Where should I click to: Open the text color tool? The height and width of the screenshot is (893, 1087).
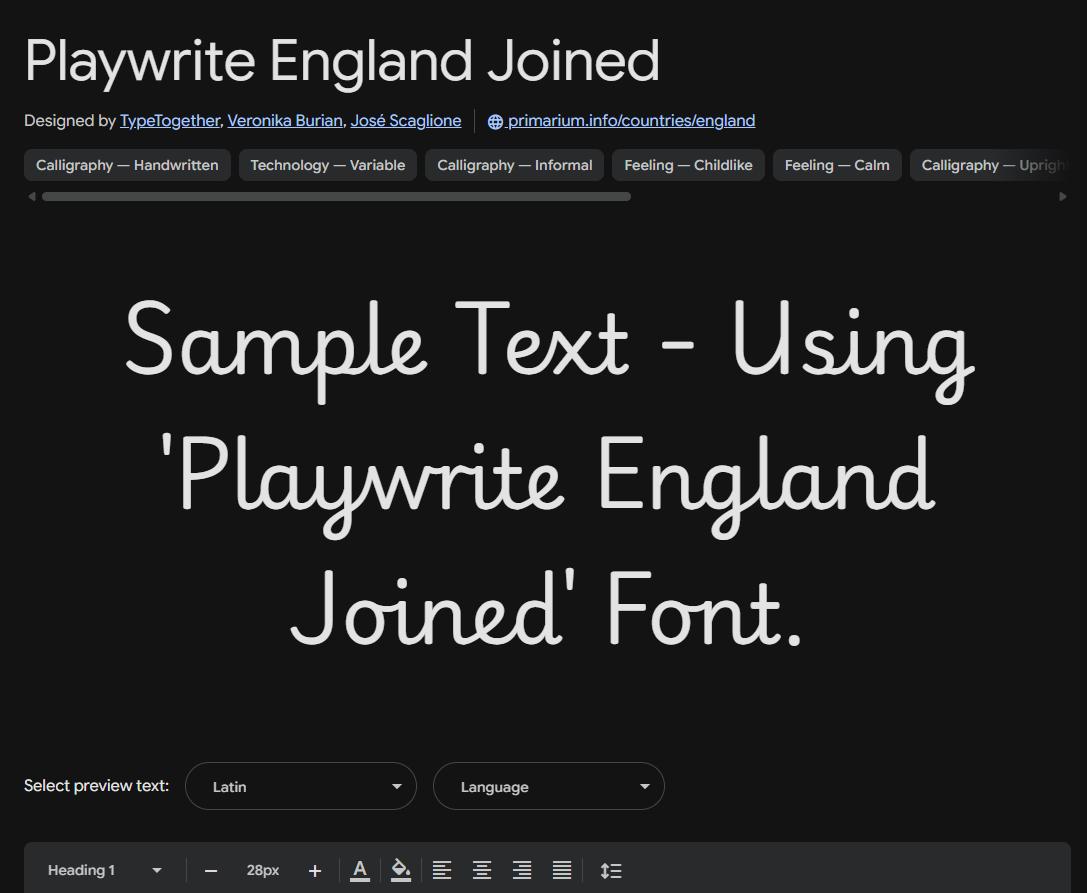coord(360,870)
